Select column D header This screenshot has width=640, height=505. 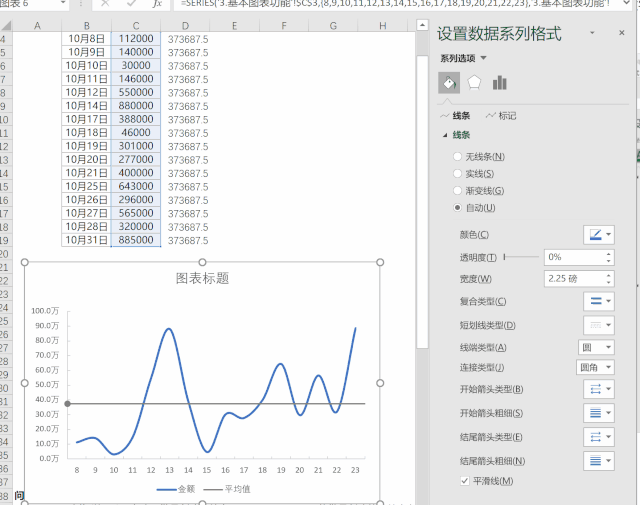click(x=185, y=26)
